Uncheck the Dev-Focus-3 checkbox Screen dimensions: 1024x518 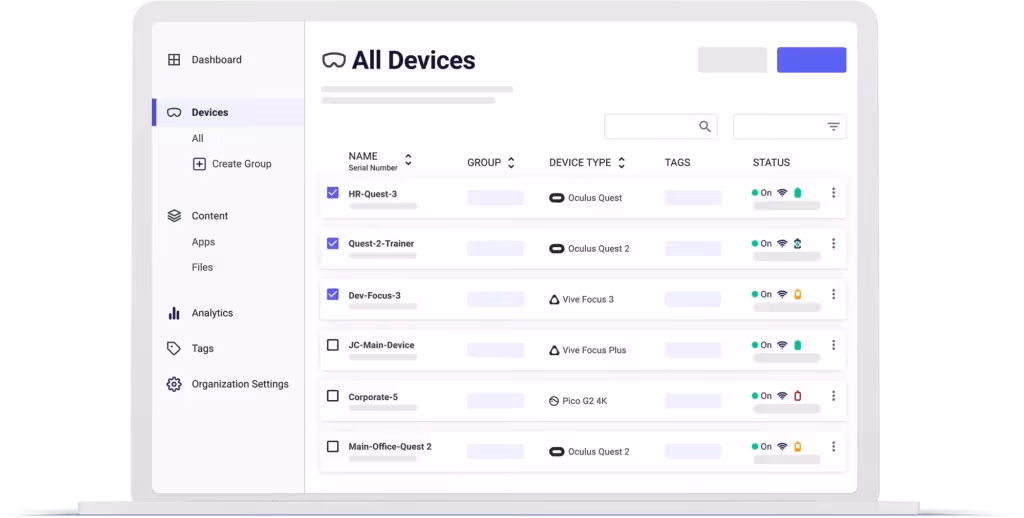coord(333,294)
